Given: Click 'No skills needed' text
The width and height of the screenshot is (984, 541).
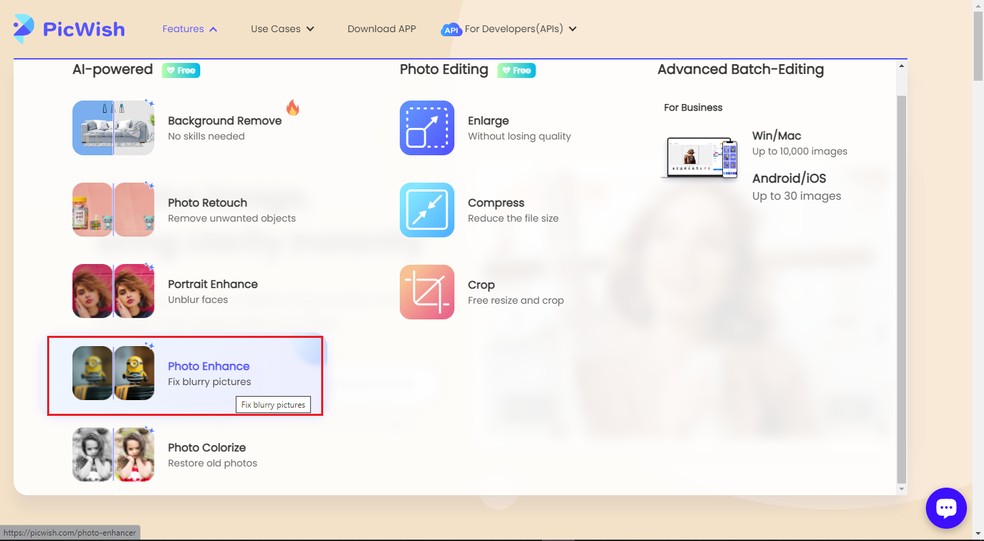Looking at the screenshot, I should tap(206, 136).
